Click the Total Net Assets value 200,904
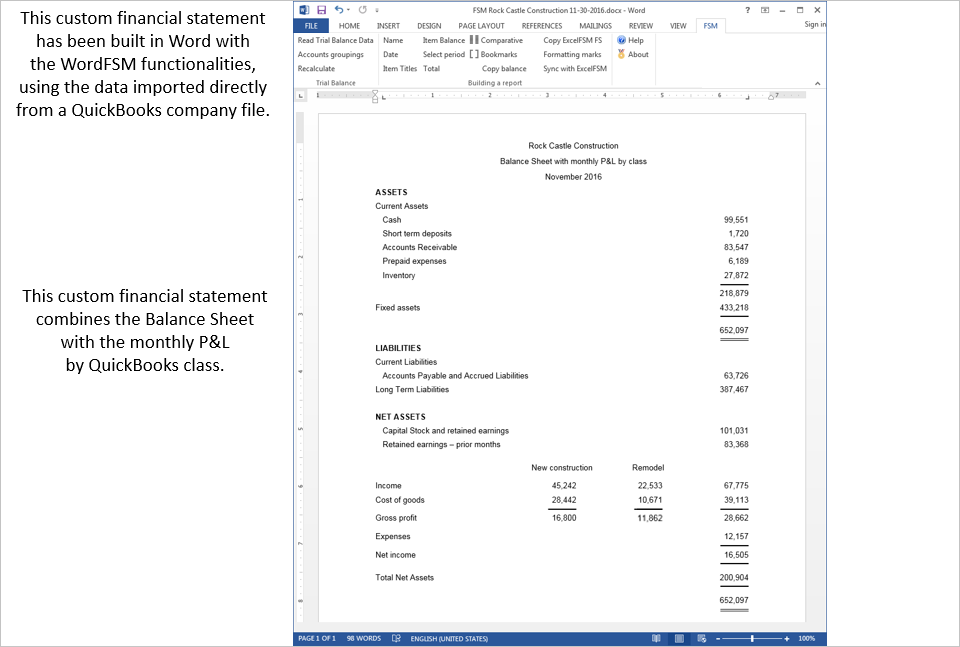Screen dimensions: 960x647 click(734, 578)
